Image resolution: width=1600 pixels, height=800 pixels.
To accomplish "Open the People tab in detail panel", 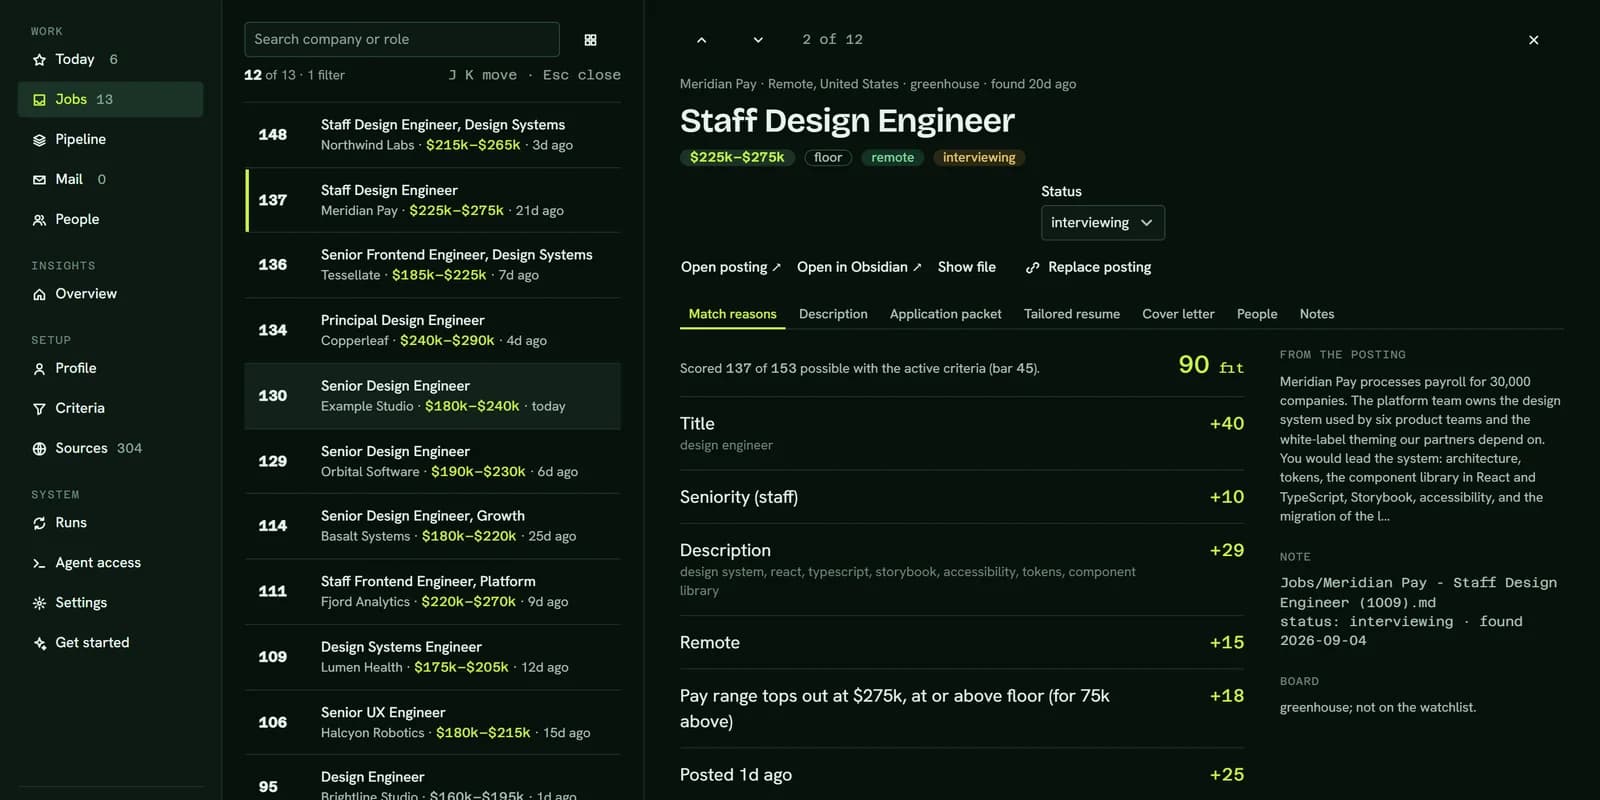I will click(1257, 314).
